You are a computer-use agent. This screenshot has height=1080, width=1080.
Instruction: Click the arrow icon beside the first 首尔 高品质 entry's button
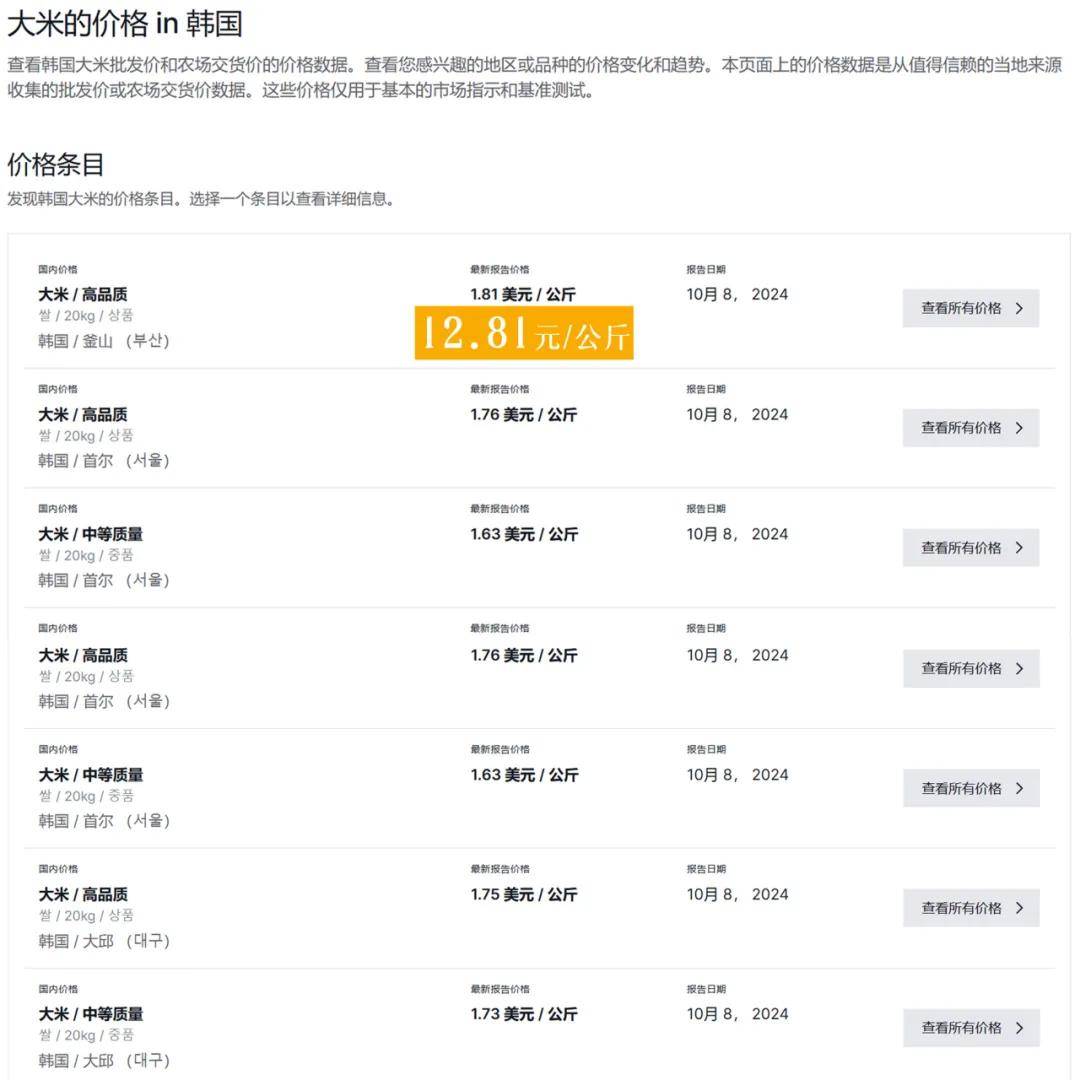pyautogui.click(x=1018, y=427)
